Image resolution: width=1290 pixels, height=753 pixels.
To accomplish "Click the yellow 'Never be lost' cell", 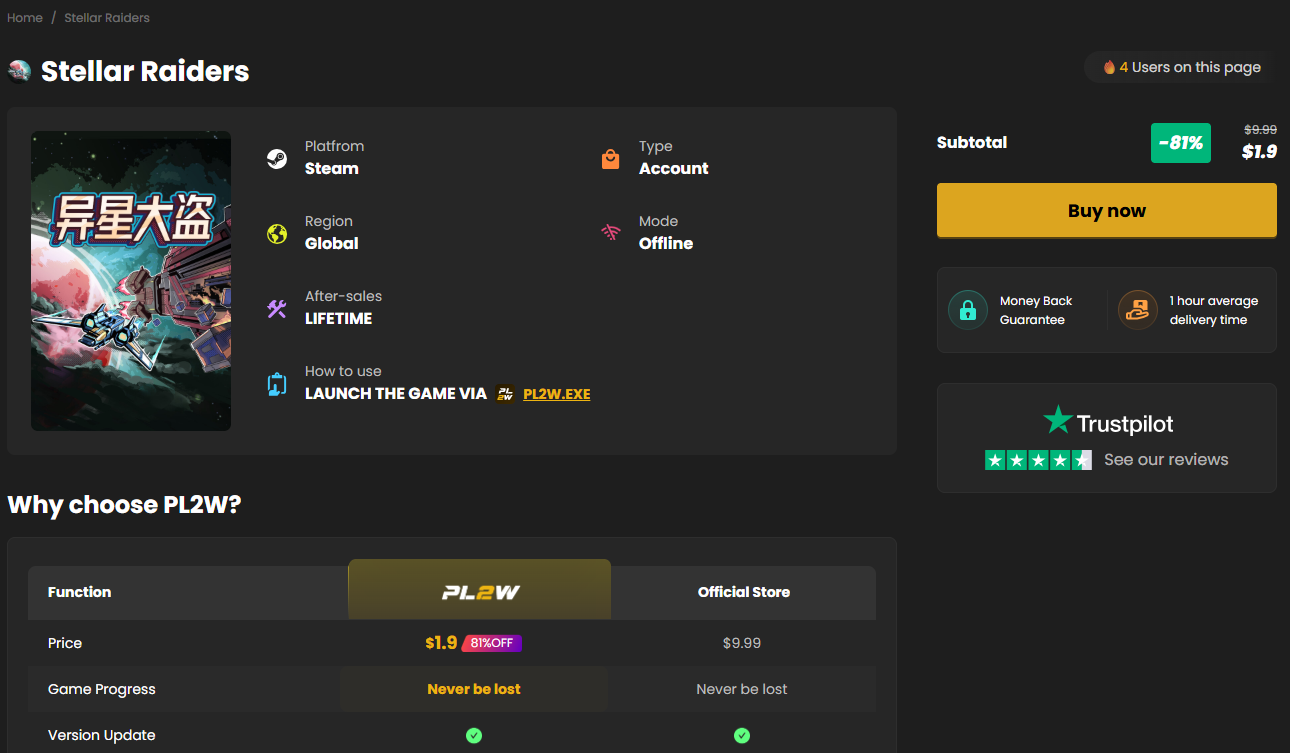I will pos(474,689).
